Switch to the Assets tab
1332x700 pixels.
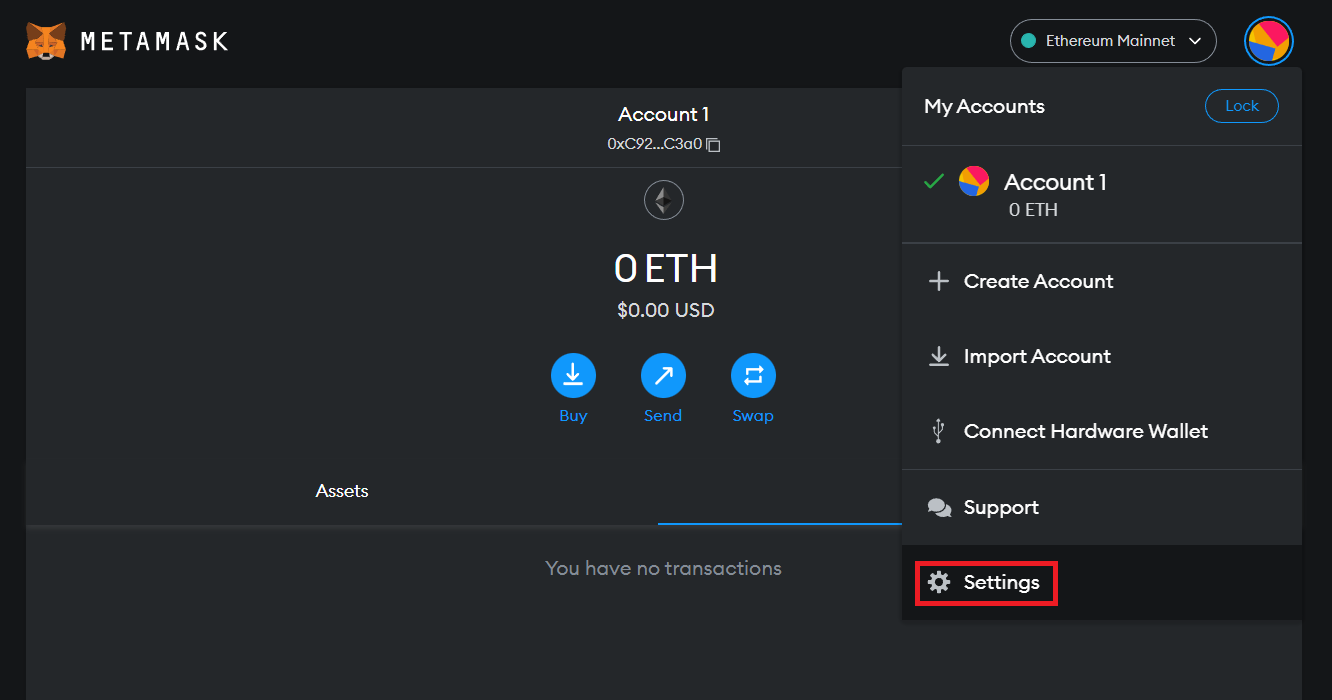point(342,491)
